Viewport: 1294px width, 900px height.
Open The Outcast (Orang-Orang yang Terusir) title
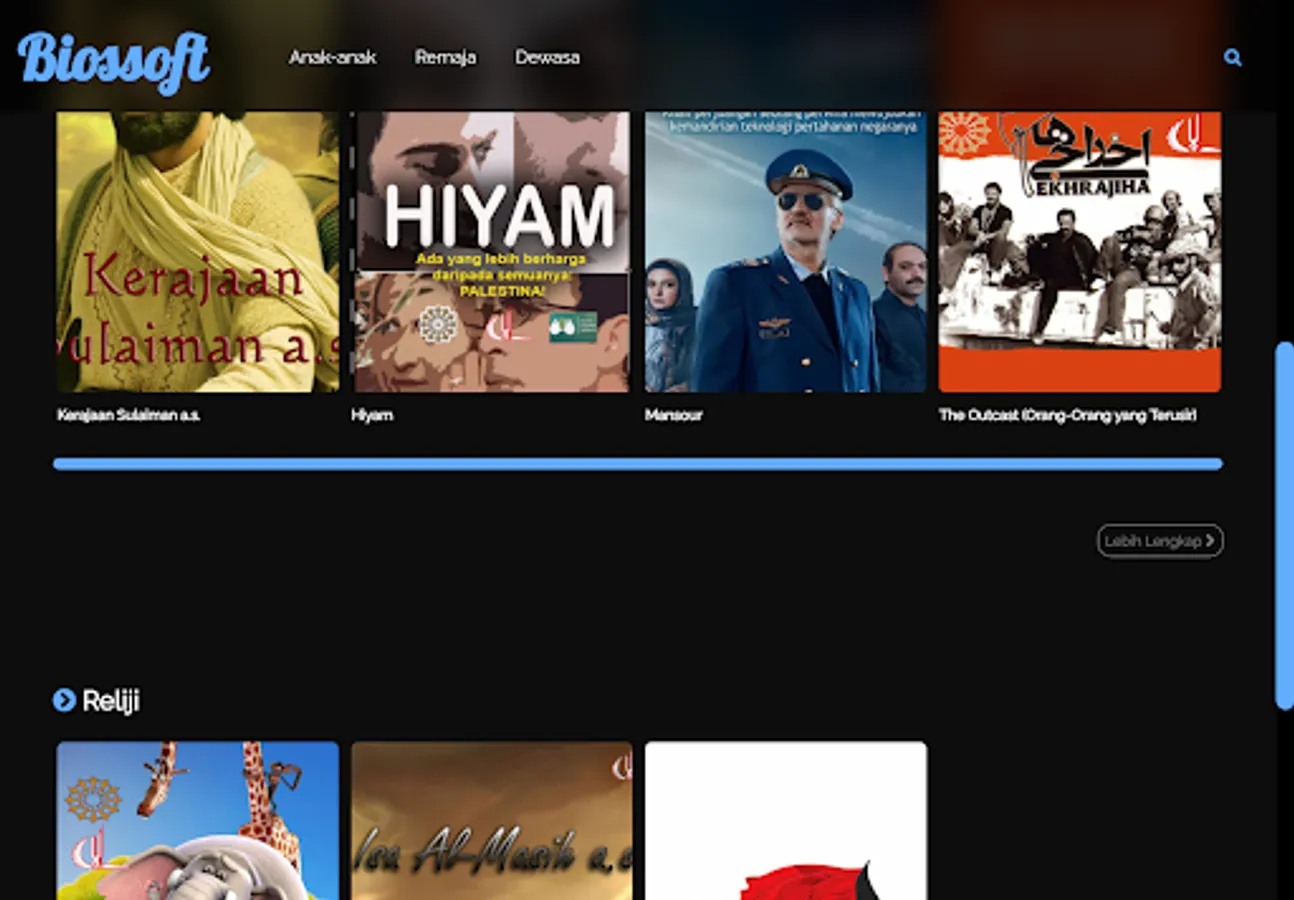1068,415
